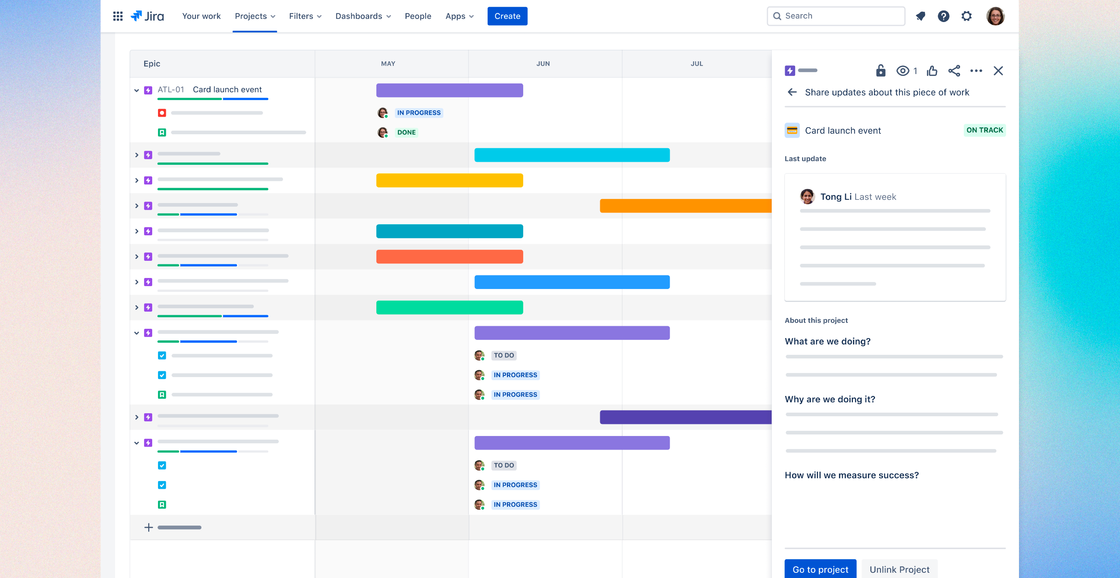Click the Go to project button
Screen dimensions: 1120x578
point(820,568)
